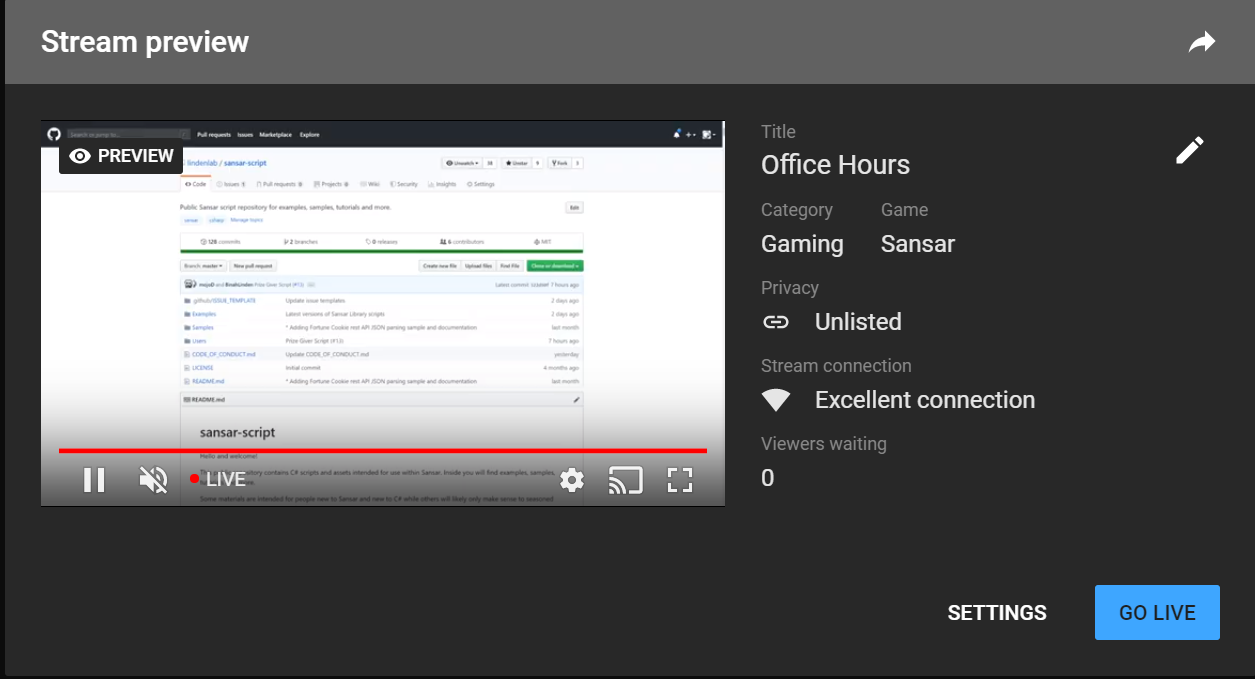Image resolution: width=1255 pixels, height=679 pixels.
Task: Open stream SETTINGS
Action: pos(996,613)
